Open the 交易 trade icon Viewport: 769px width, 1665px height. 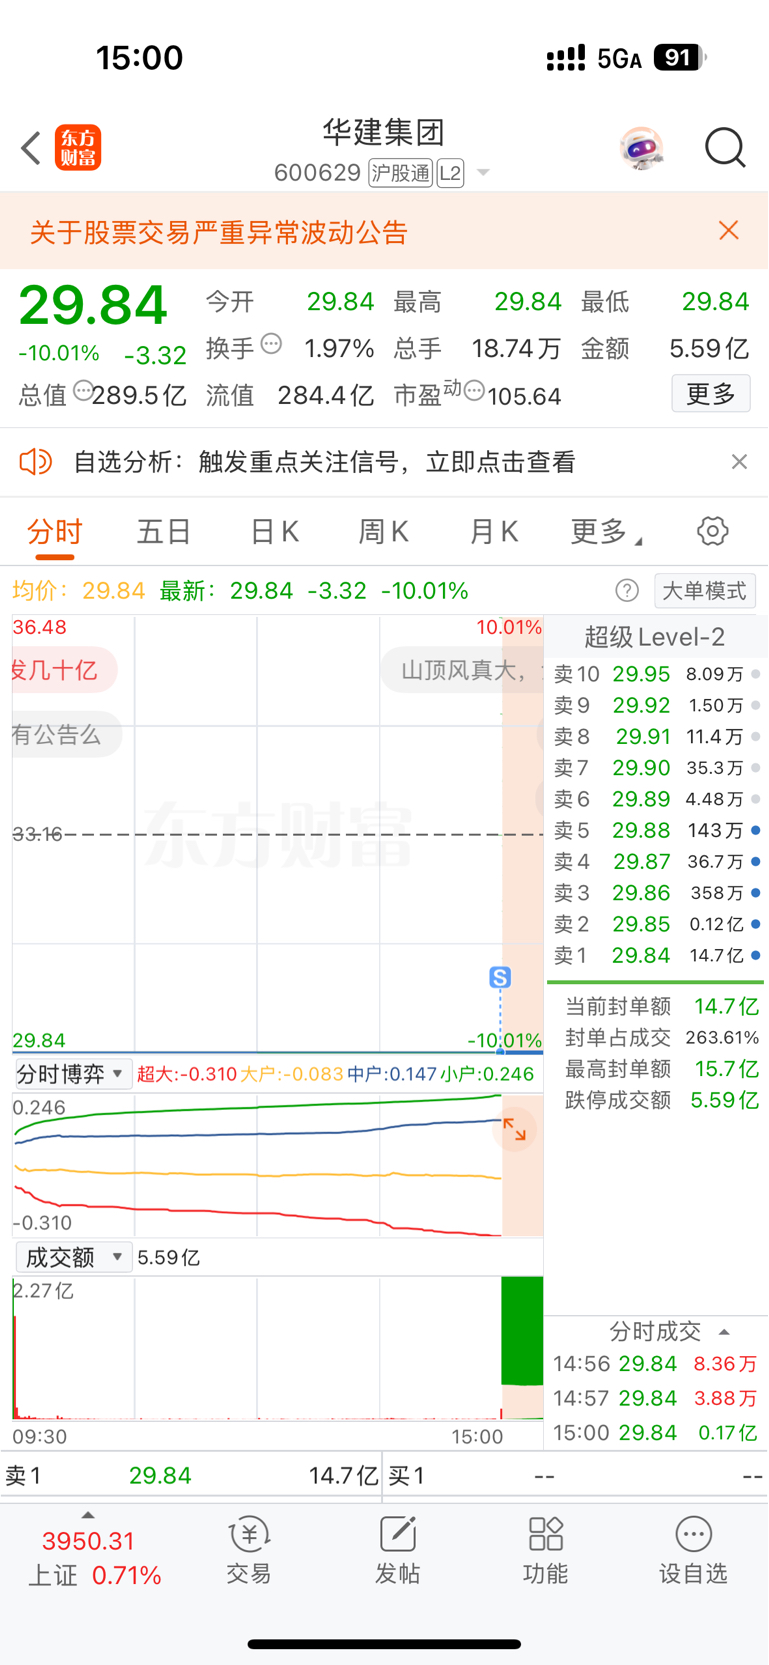pyautogui.click(x=249, y=1551)
